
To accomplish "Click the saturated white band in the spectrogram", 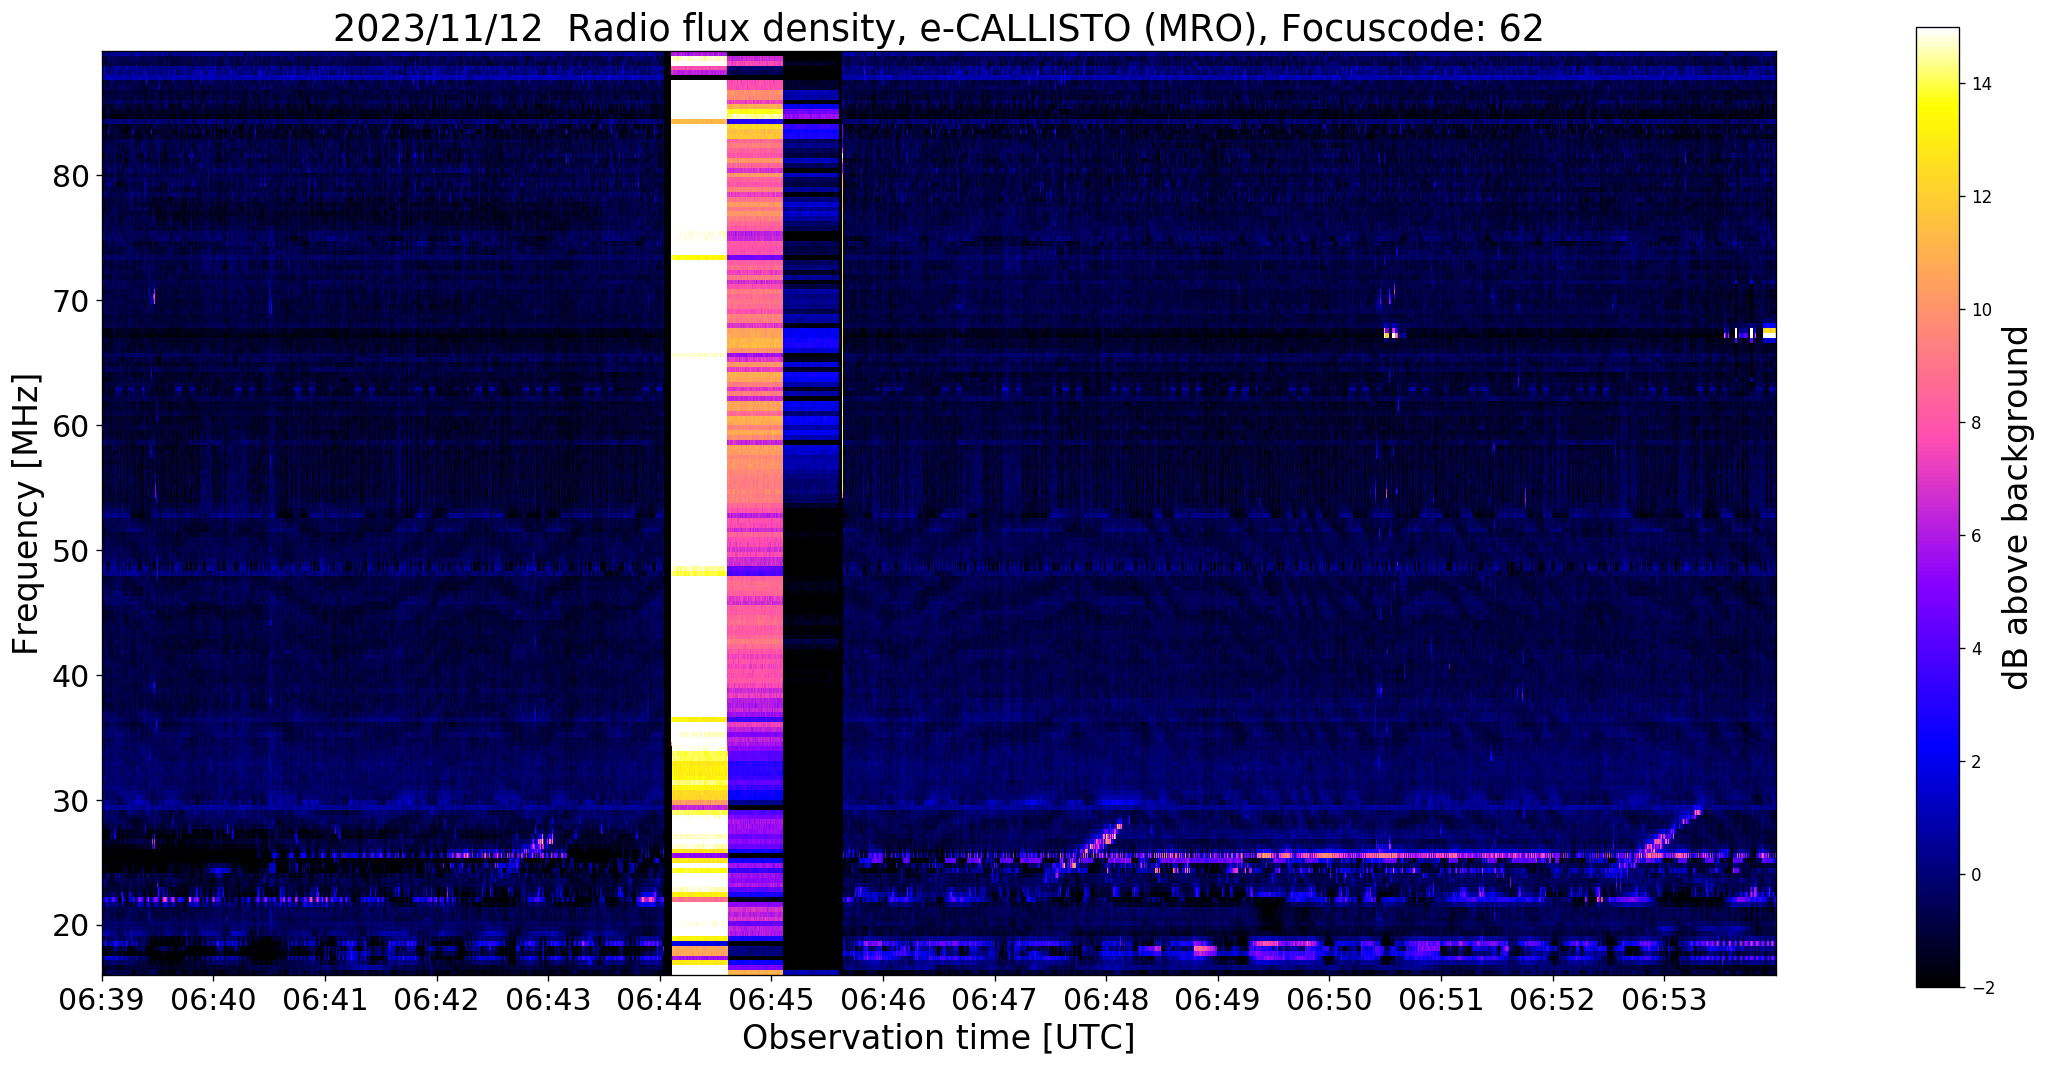I will pos(698,400).
